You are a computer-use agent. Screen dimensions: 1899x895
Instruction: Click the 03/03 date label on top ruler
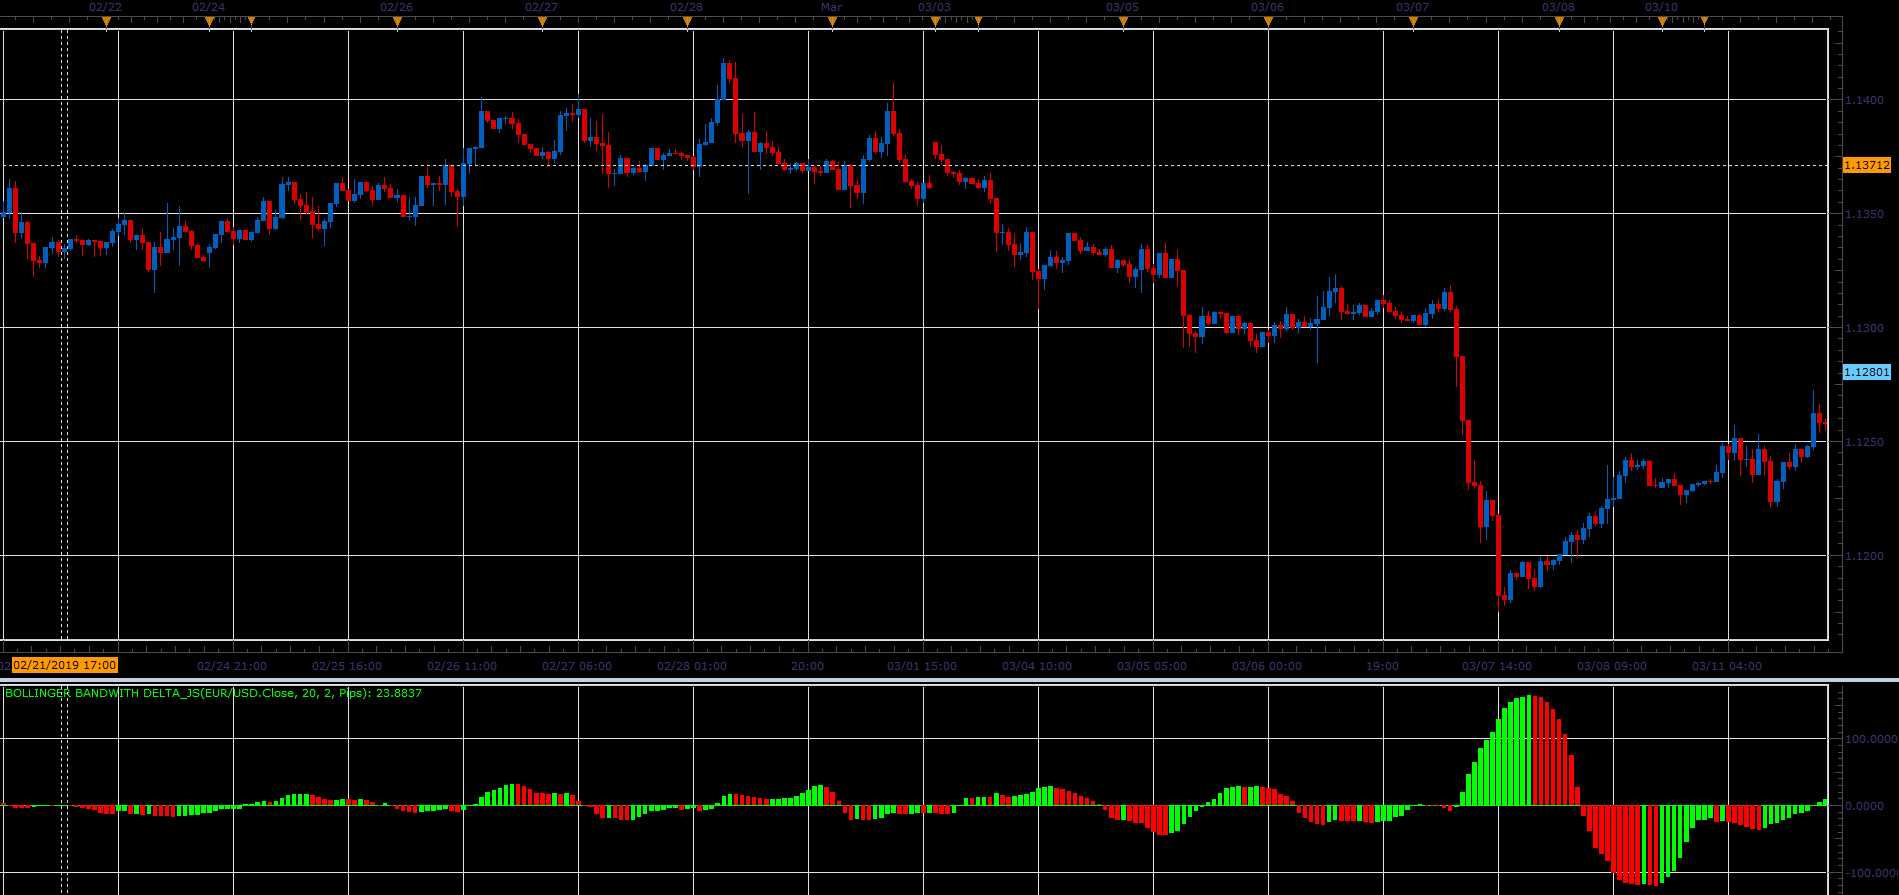pyautogui.click(x=934, y=7)
